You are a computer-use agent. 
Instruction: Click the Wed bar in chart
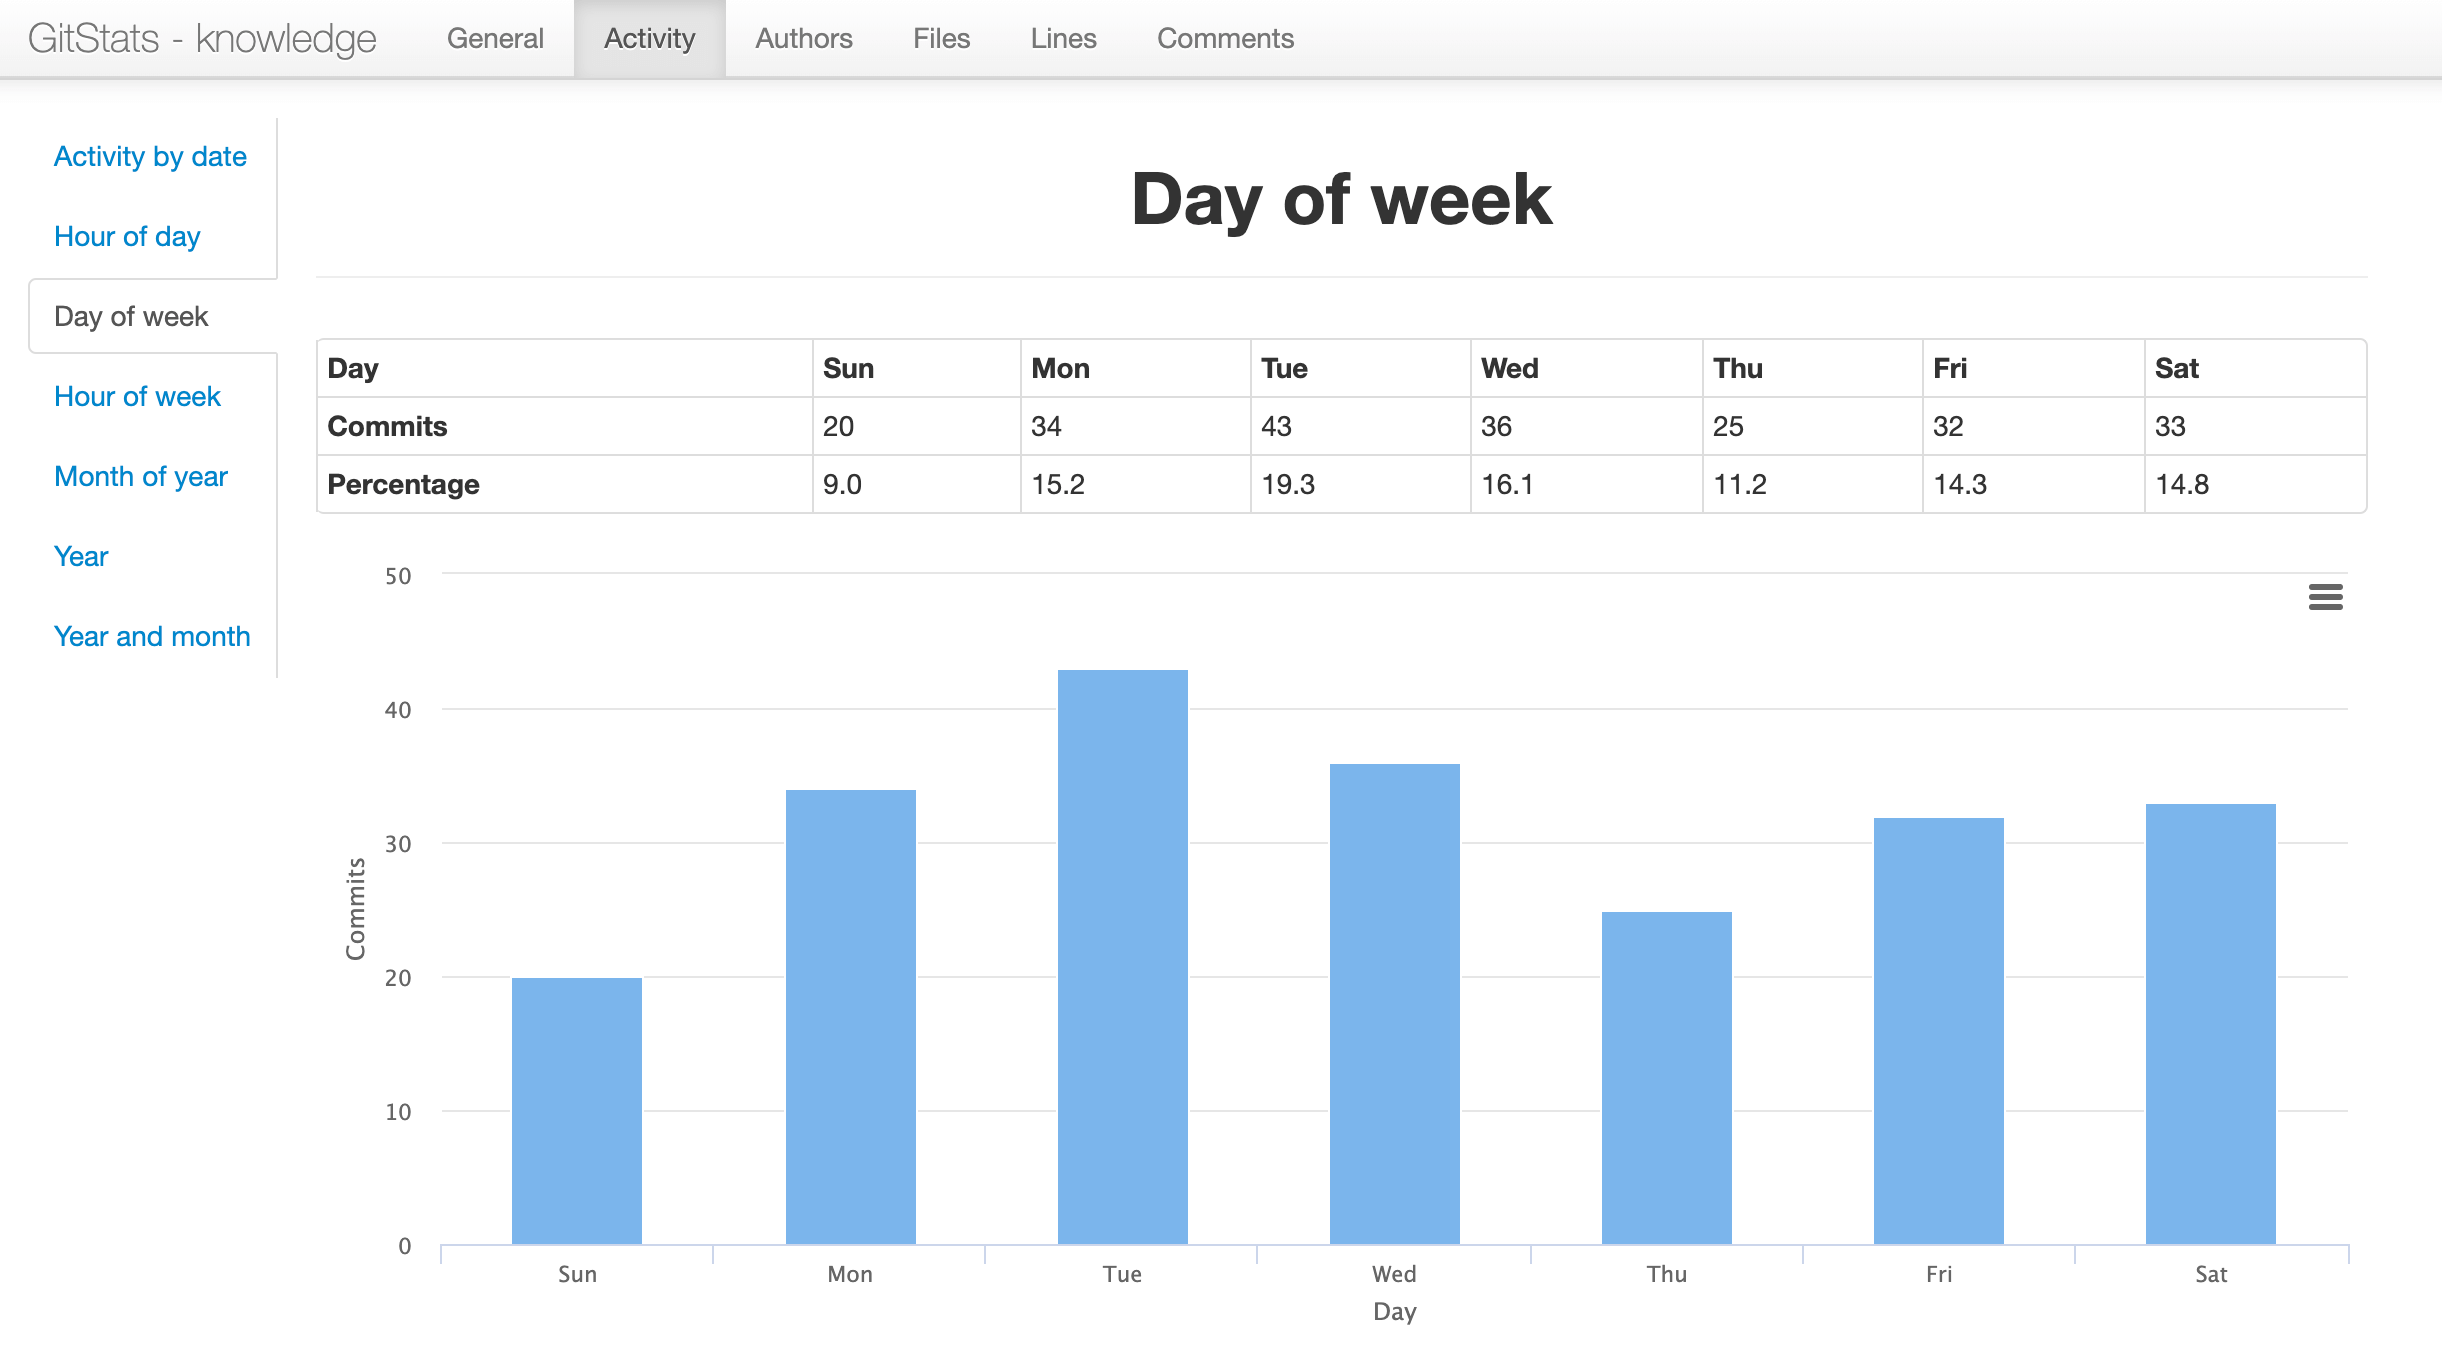click(x=1394, y=1003)
